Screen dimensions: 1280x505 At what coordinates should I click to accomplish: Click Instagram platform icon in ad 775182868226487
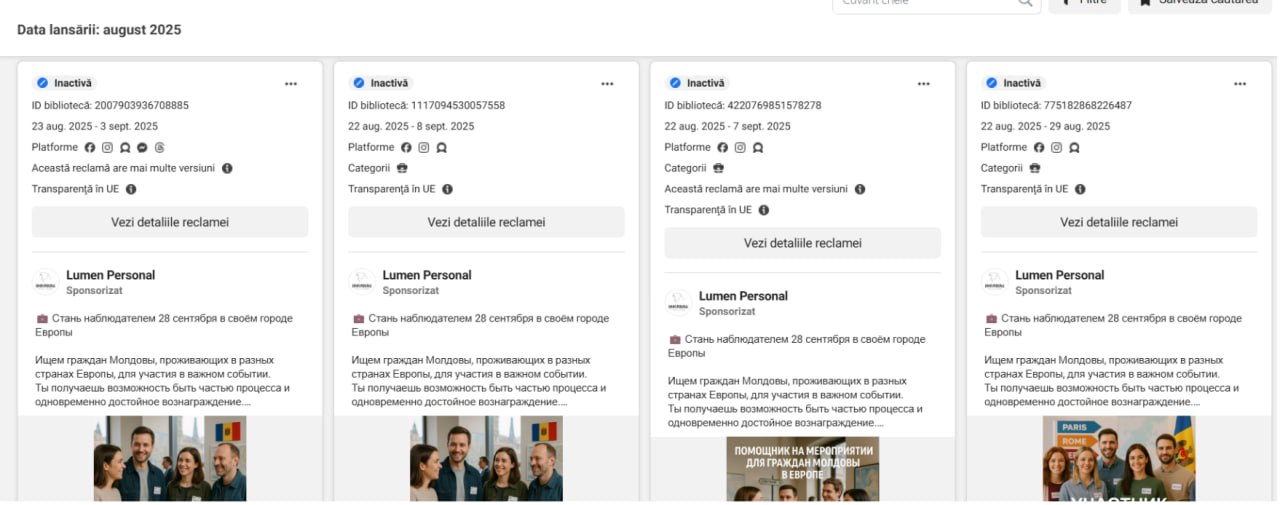pyautogui.click(x=1056, y=147)
